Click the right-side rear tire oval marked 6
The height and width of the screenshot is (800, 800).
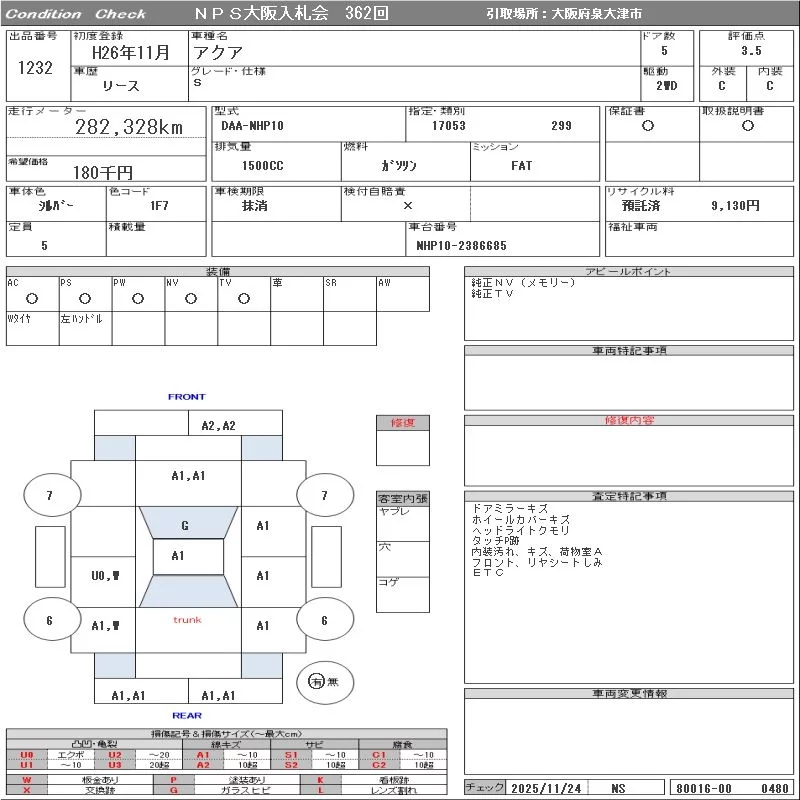click(325, 620)
